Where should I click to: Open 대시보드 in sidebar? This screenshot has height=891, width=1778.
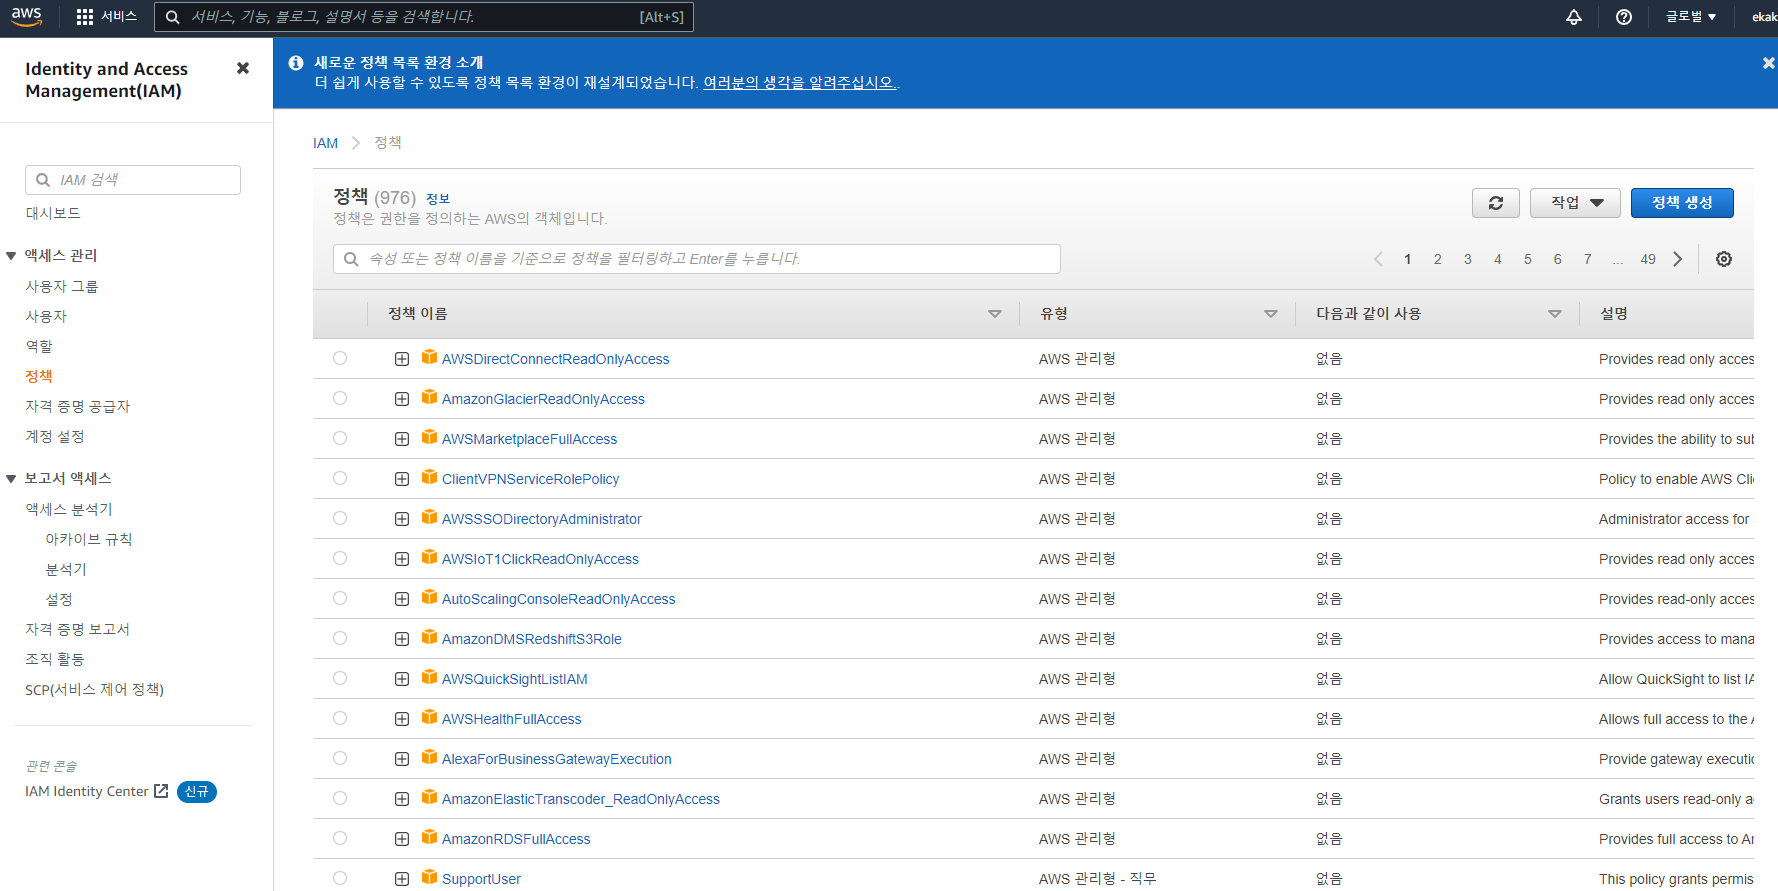(53, 213)
